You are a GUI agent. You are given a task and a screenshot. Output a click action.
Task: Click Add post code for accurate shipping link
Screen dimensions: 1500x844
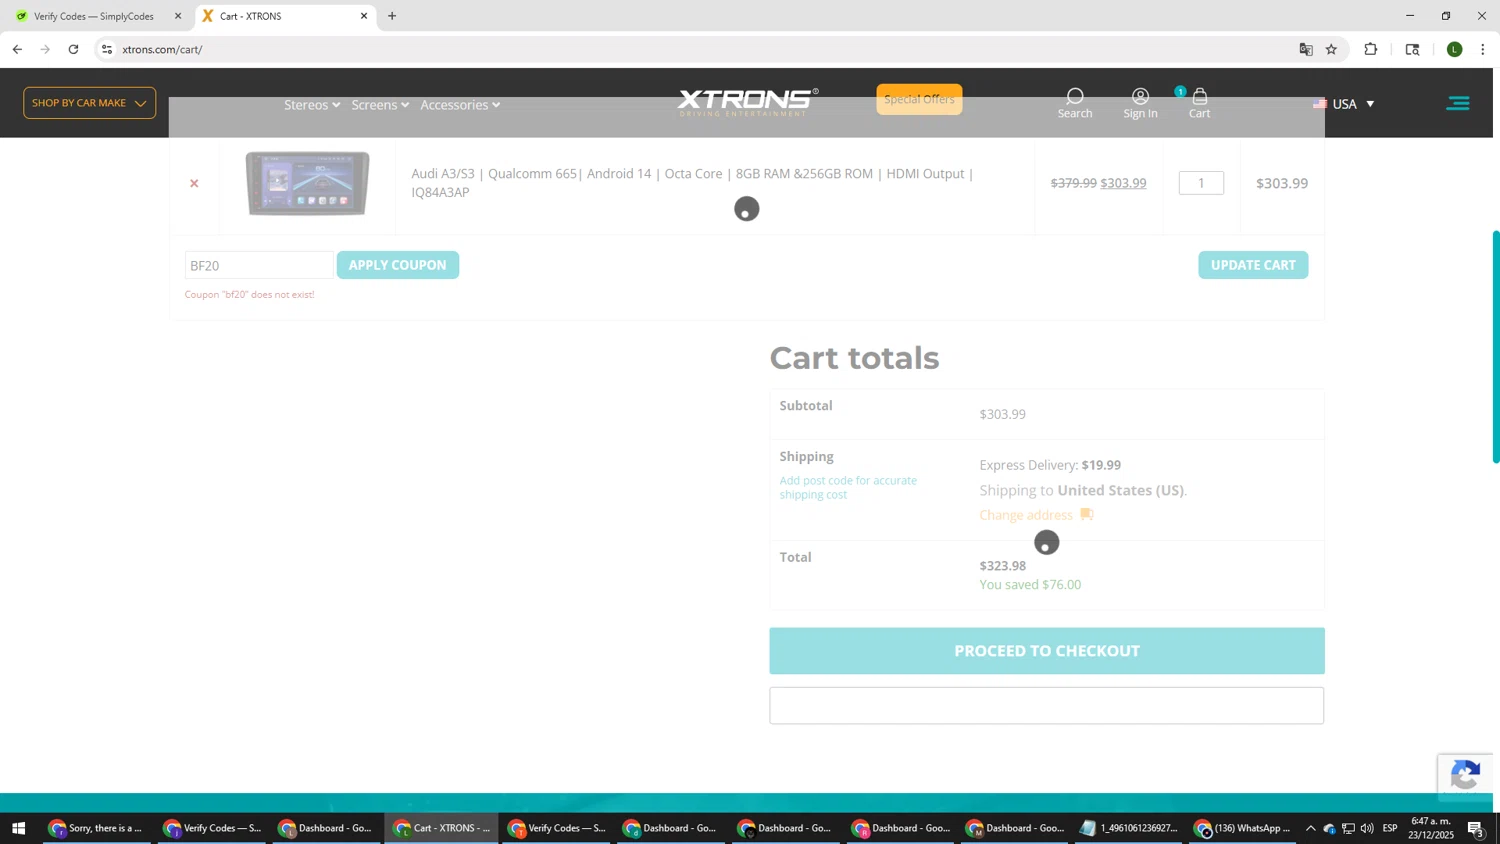point(848,487)
